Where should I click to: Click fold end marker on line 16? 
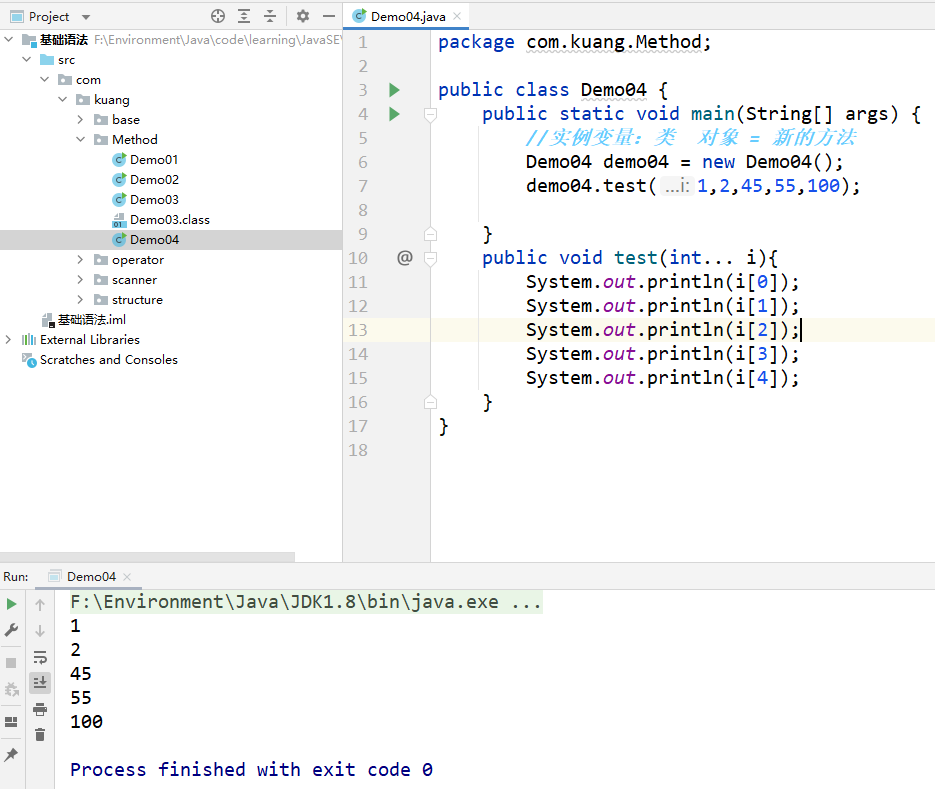(431, 402)
